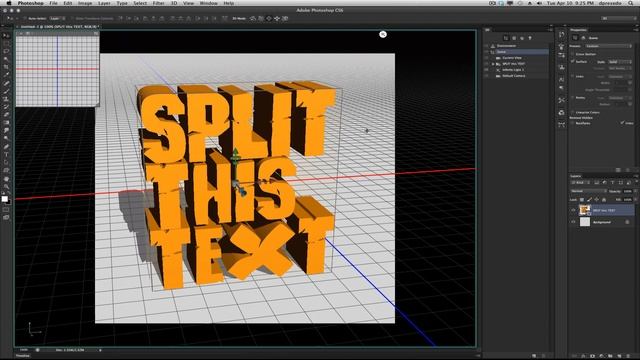Open the Filter menu

click(x=158, y=3)
